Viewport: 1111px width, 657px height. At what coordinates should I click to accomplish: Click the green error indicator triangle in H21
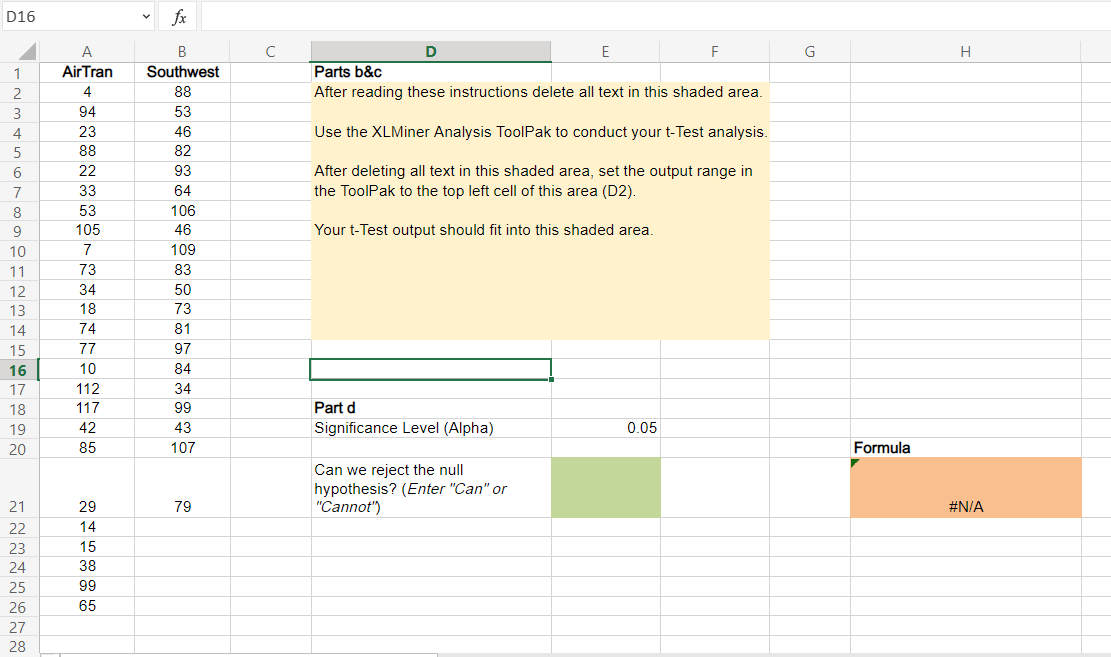[855, 463]
